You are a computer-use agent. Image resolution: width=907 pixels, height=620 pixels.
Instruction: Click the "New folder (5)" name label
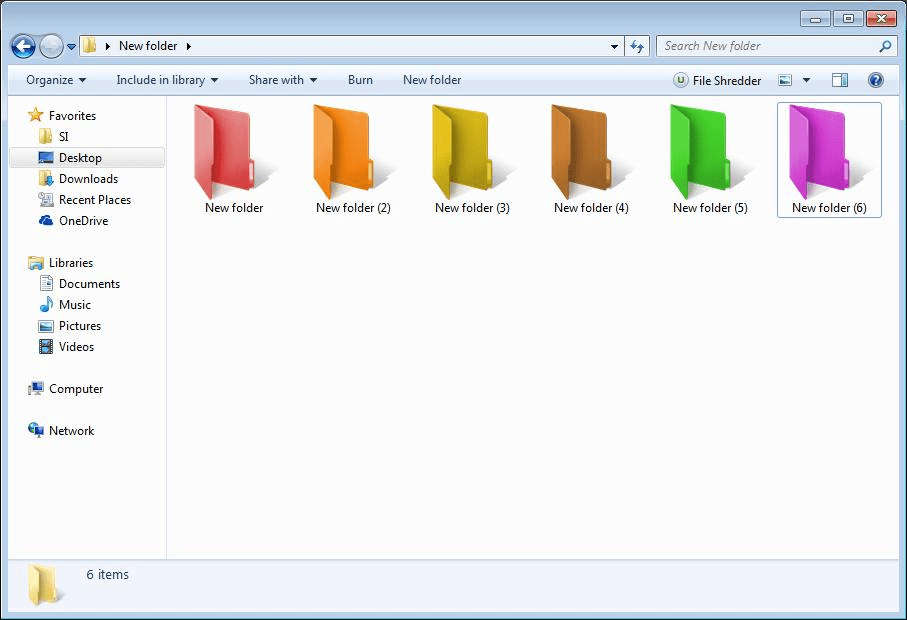(x=710, y=208)
